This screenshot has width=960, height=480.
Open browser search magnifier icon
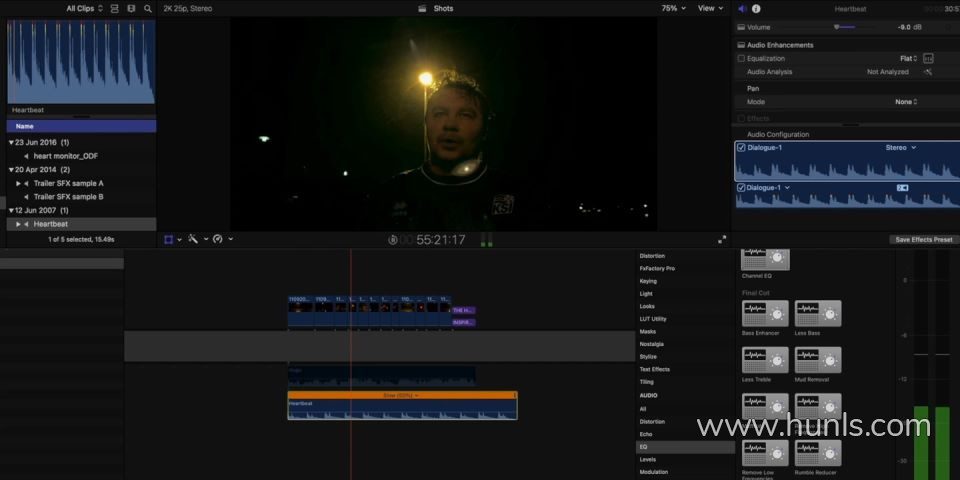148,9
